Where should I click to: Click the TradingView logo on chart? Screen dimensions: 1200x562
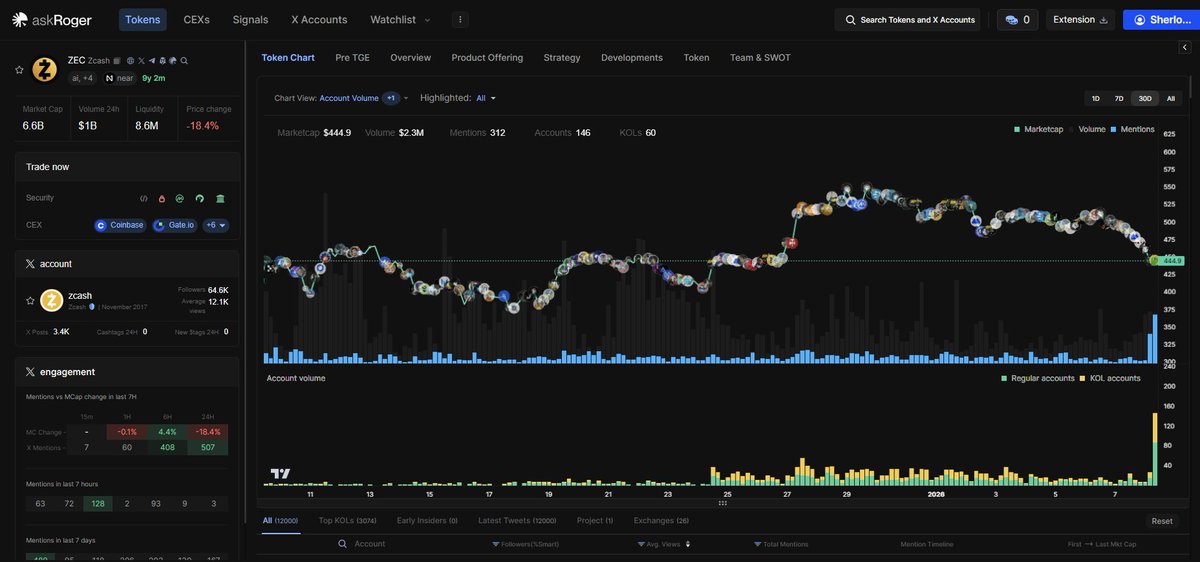pyautogui.click(x=280, y=474)
